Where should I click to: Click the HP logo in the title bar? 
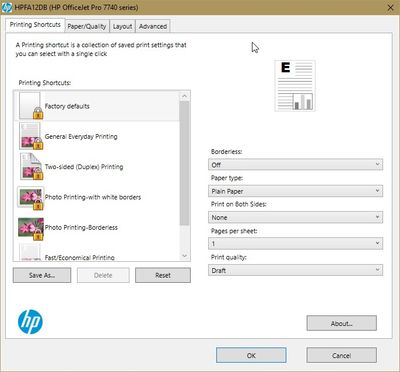[7, 7]
